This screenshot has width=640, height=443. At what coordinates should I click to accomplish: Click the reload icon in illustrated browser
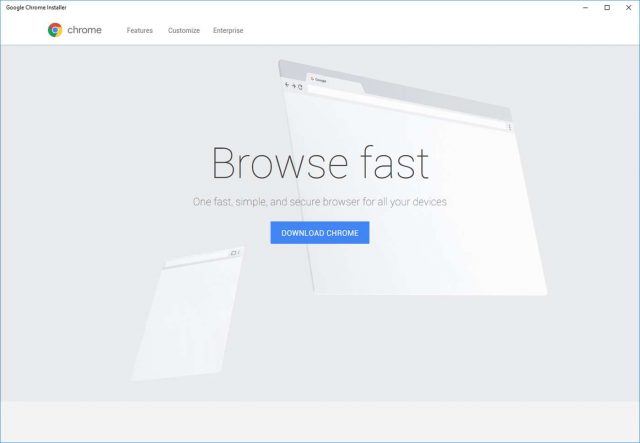point(300,87)
